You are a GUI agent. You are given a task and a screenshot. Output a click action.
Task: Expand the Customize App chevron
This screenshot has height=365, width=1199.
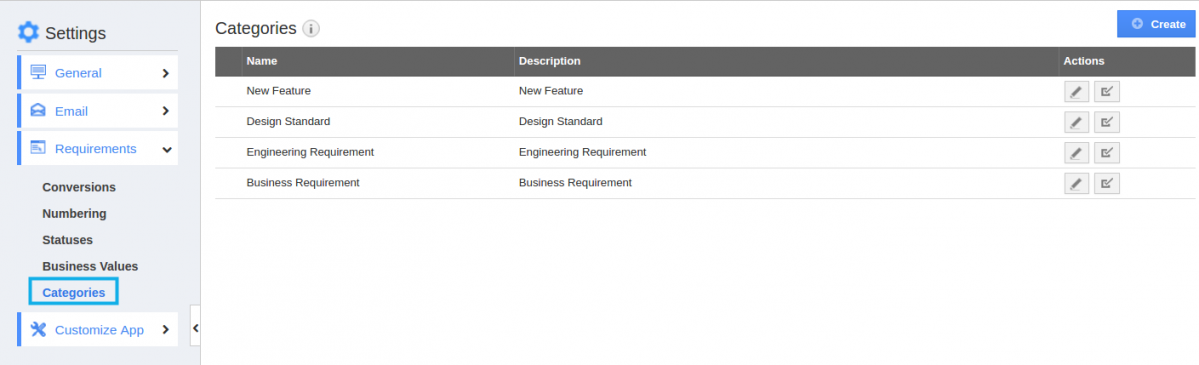click(165, 330)
